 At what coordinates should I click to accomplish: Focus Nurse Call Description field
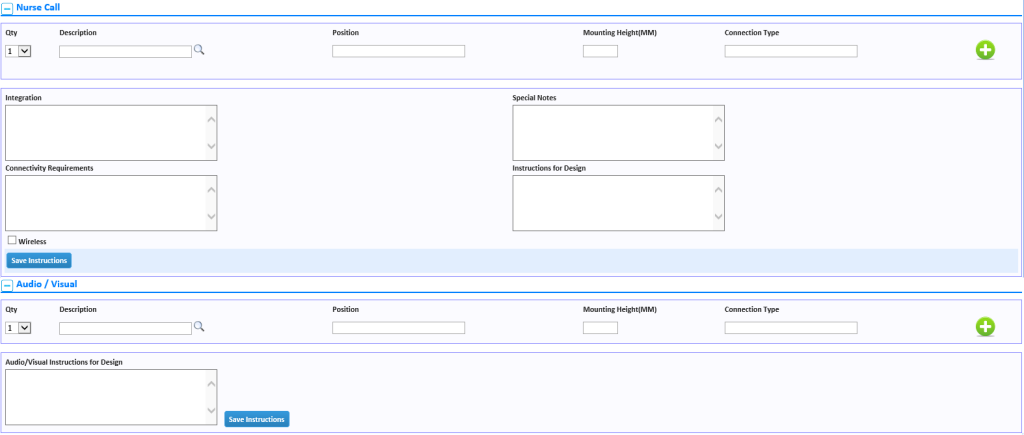click(x=125, y=52)
